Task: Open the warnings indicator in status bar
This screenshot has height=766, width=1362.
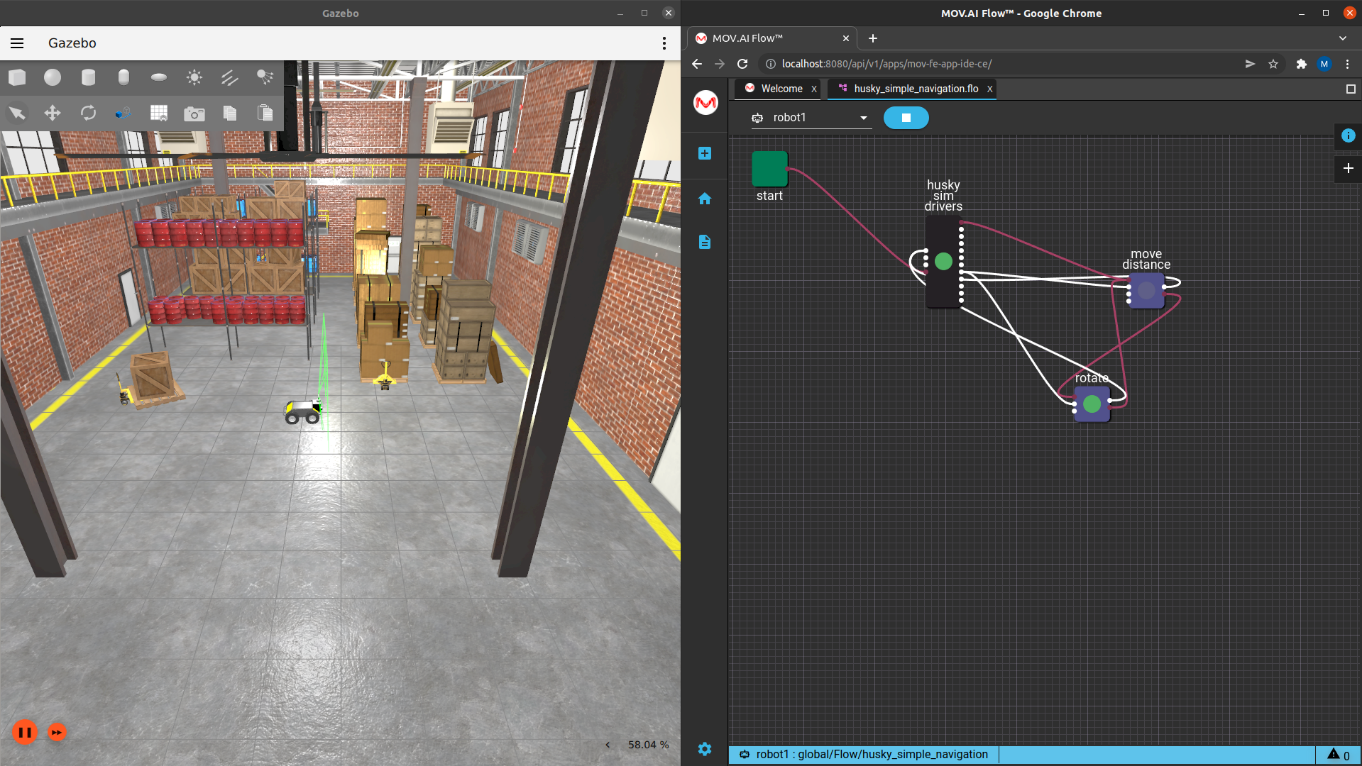Action: (1339, 755)
